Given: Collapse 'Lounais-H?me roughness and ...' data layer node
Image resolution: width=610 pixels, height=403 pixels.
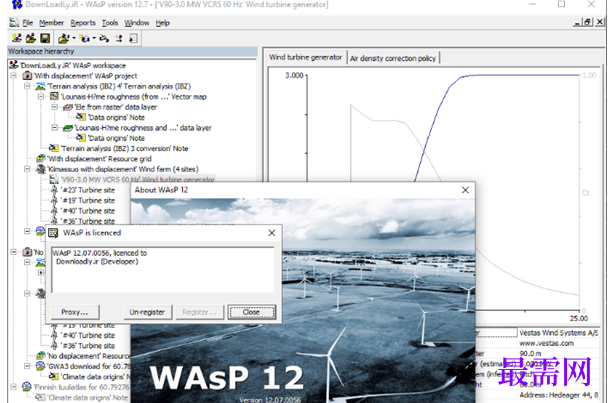Looking at the screenshot, I should [54, 128].
